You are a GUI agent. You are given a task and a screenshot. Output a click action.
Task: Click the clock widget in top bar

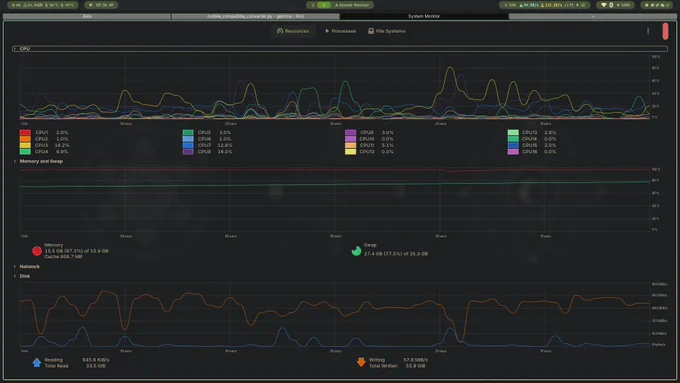click(101, 5)
